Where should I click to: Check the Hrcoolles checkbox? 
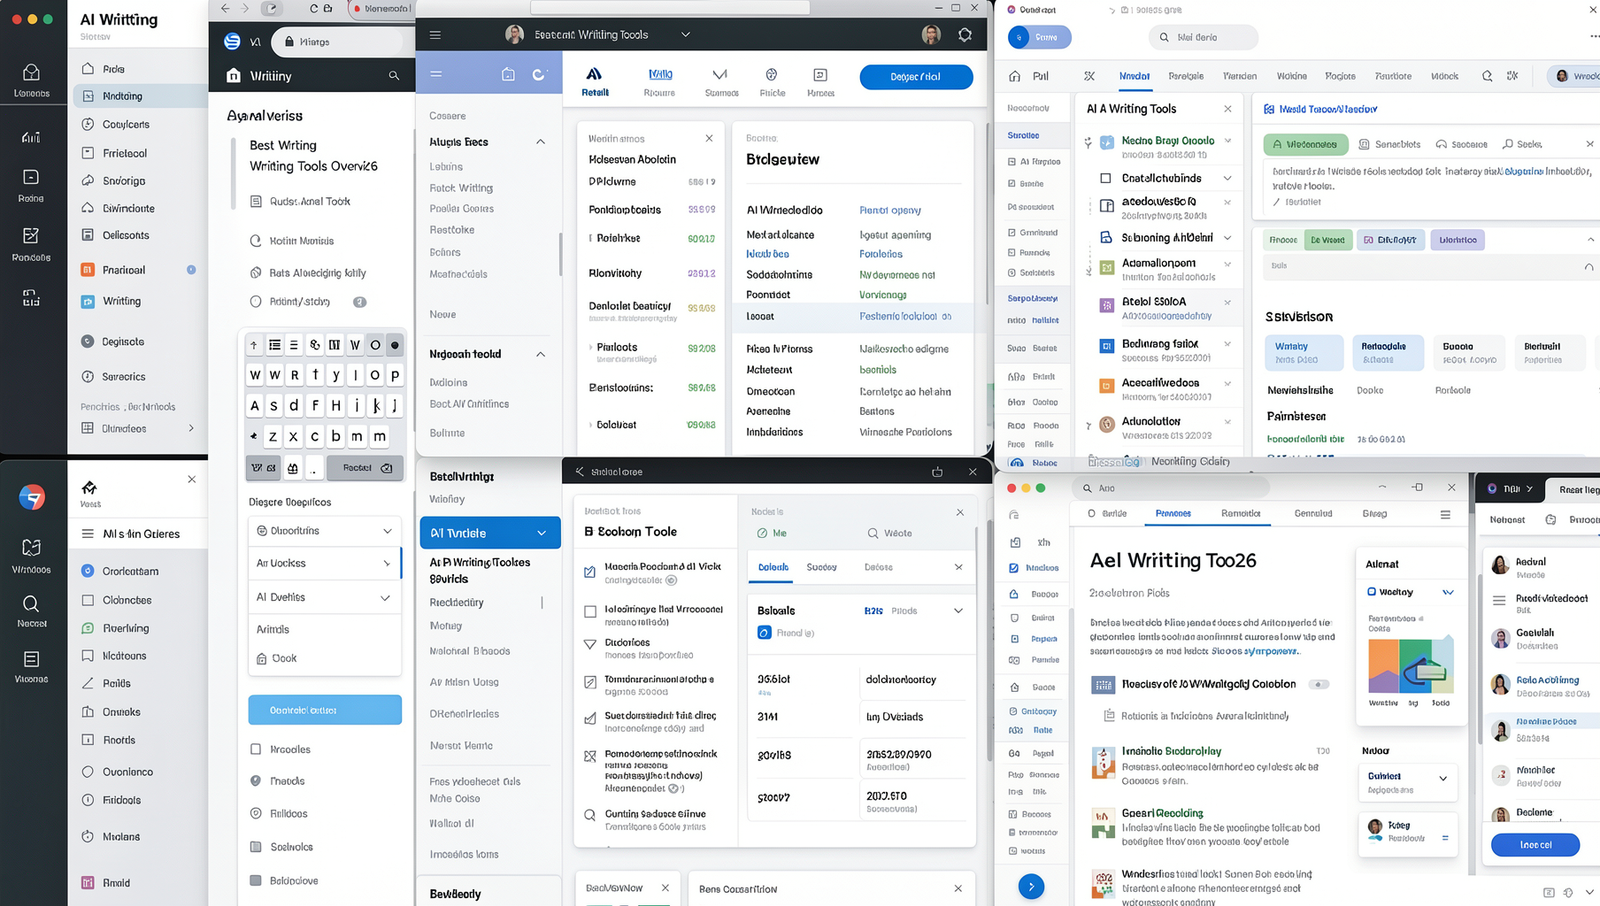[x=255, y=749]
